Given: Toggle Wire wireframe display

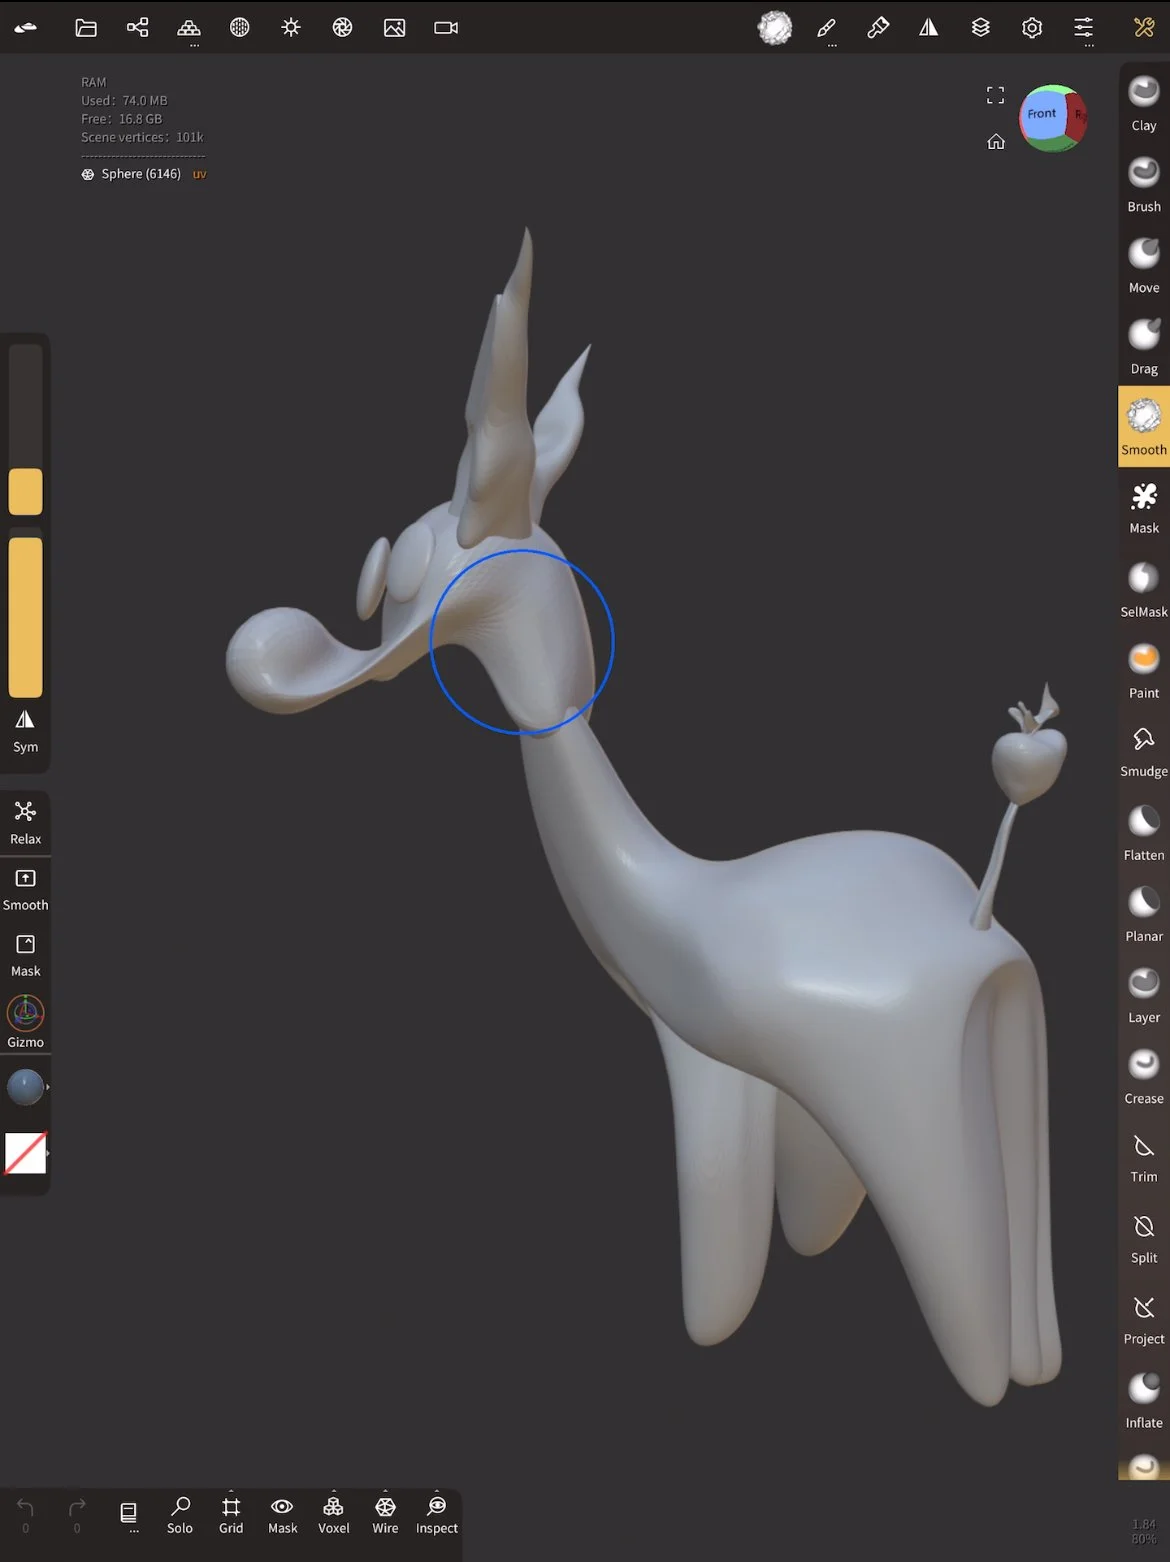Looking at the screenshot, I should click(385, 1514).
